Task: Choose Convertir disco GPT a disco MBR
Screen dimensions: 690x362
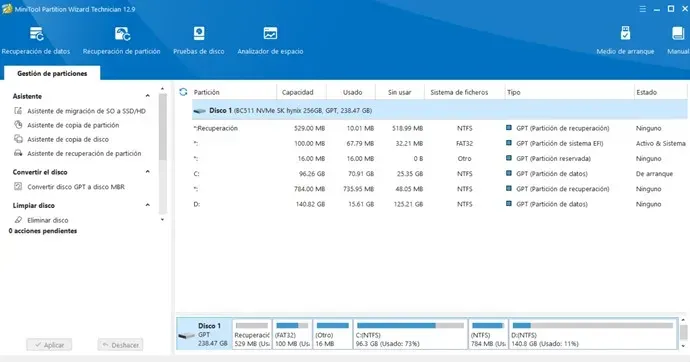Action: [76, 187]
